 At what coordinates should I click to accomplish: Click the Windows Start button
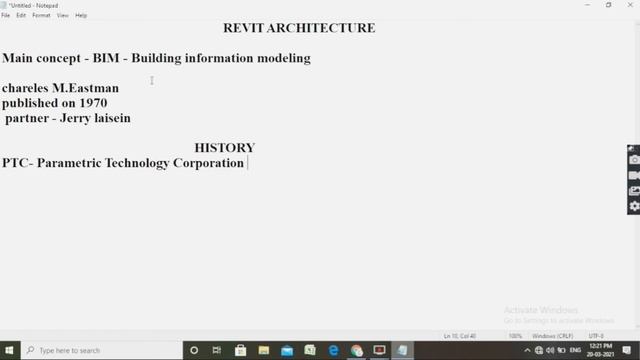(9, 350)
